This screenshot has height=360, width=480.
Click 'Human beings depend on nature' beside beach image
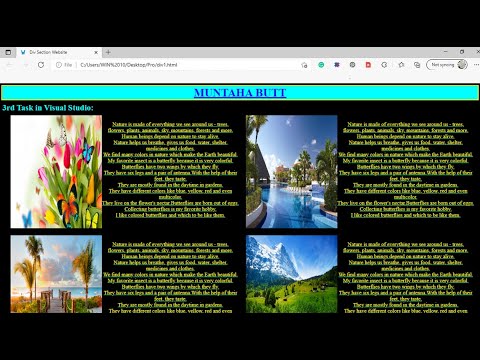[170, 256]
